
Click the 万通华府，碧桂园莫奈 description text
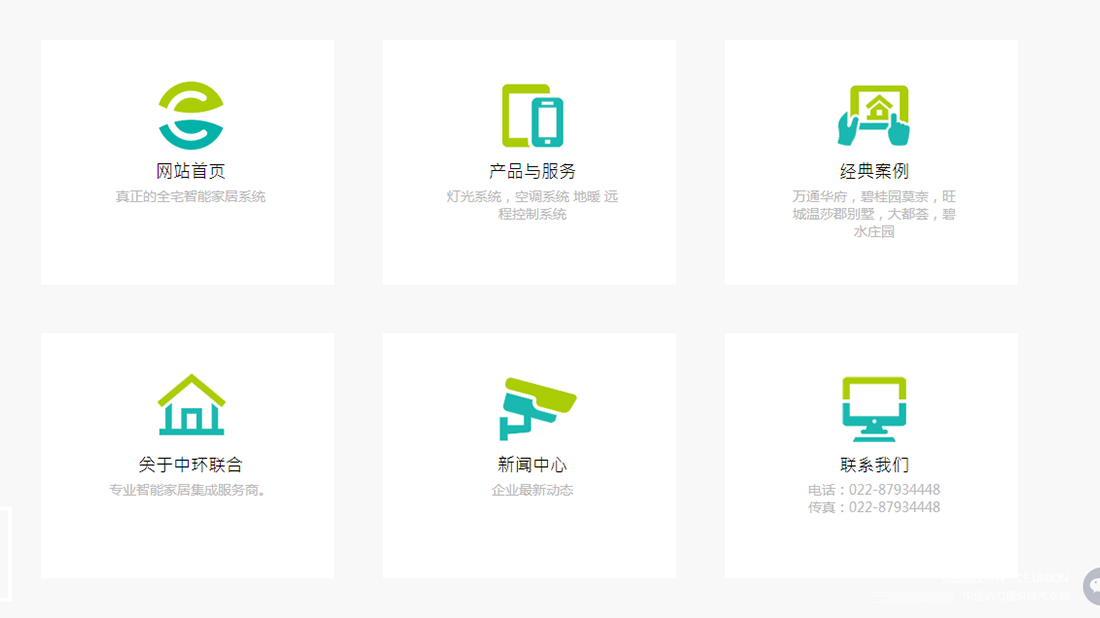coord(874,214)
